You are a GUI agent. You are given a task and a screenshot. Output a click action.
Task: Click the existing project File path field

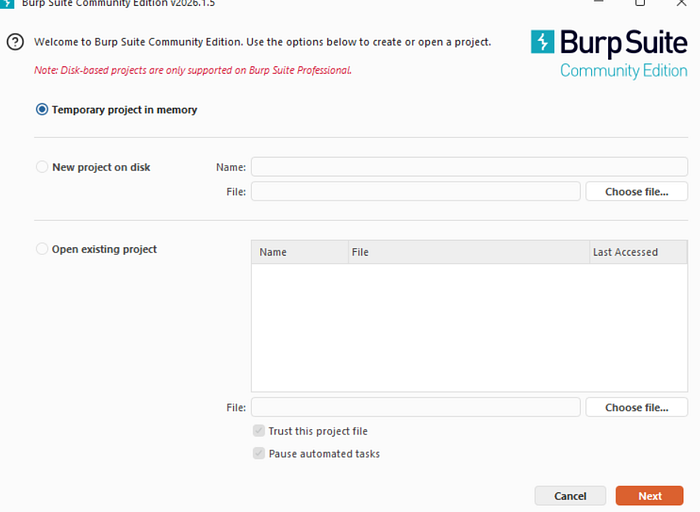pos(416,407)
